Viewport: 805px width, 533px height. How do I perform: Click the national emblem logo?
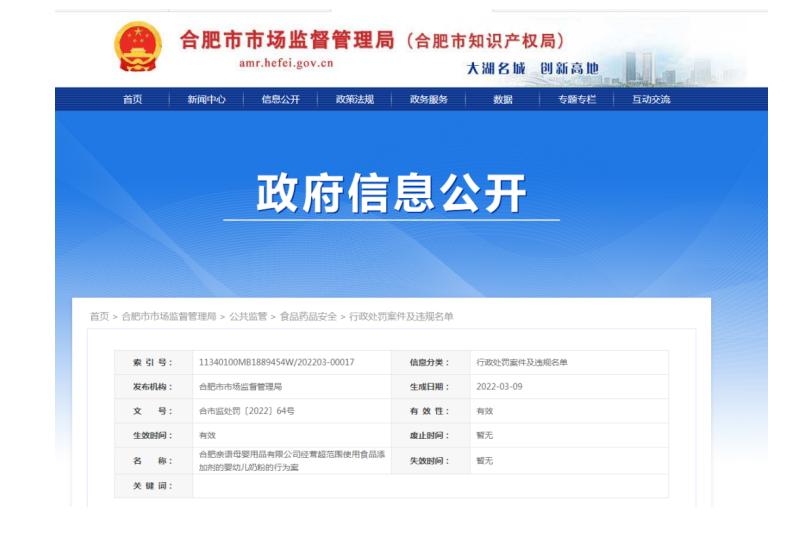pos(138,46)
